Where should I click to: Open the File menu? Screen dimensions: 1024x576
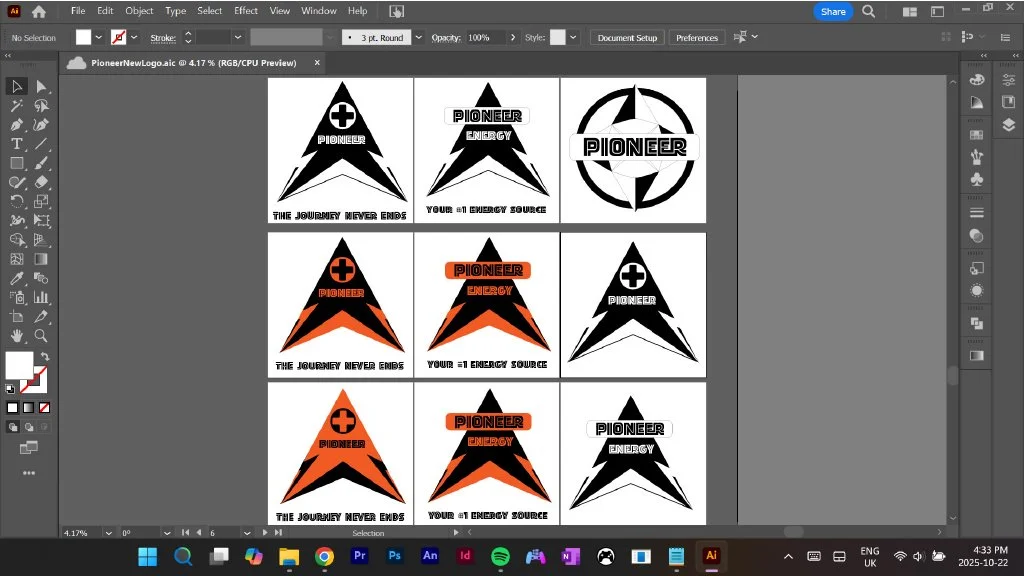click(78, 11)
